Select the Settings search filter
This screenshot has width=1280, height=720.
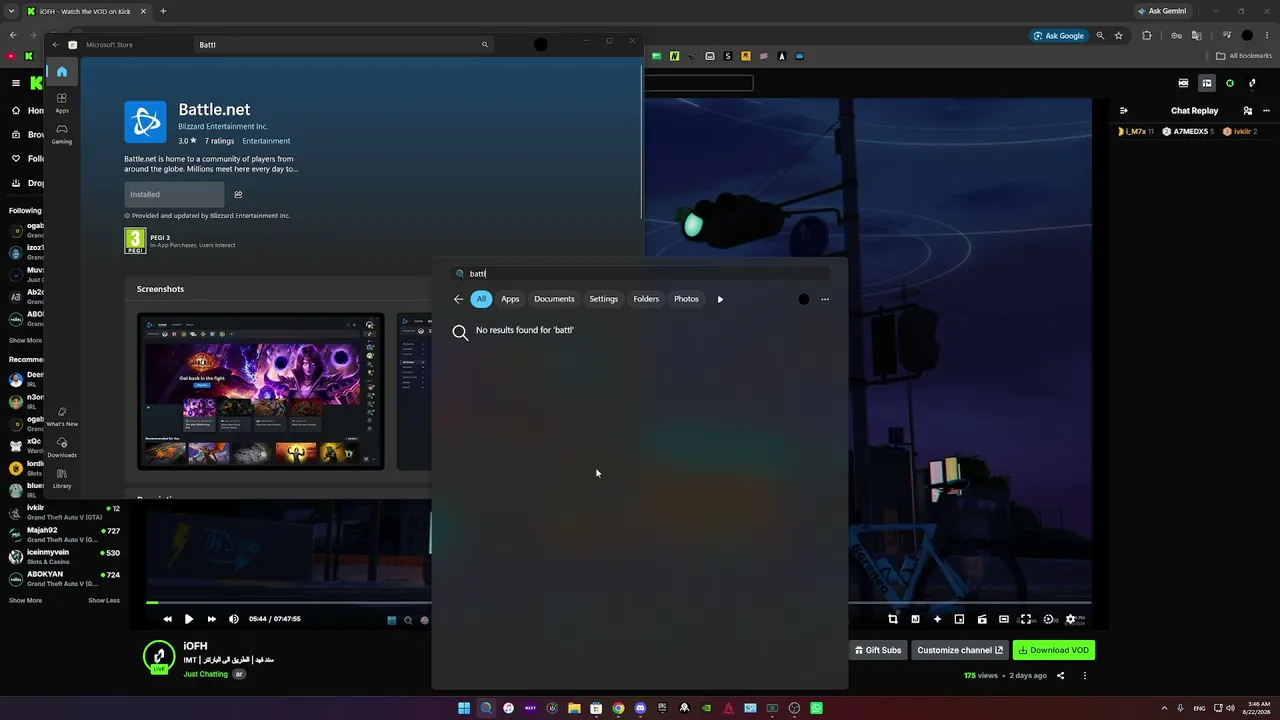604,299
